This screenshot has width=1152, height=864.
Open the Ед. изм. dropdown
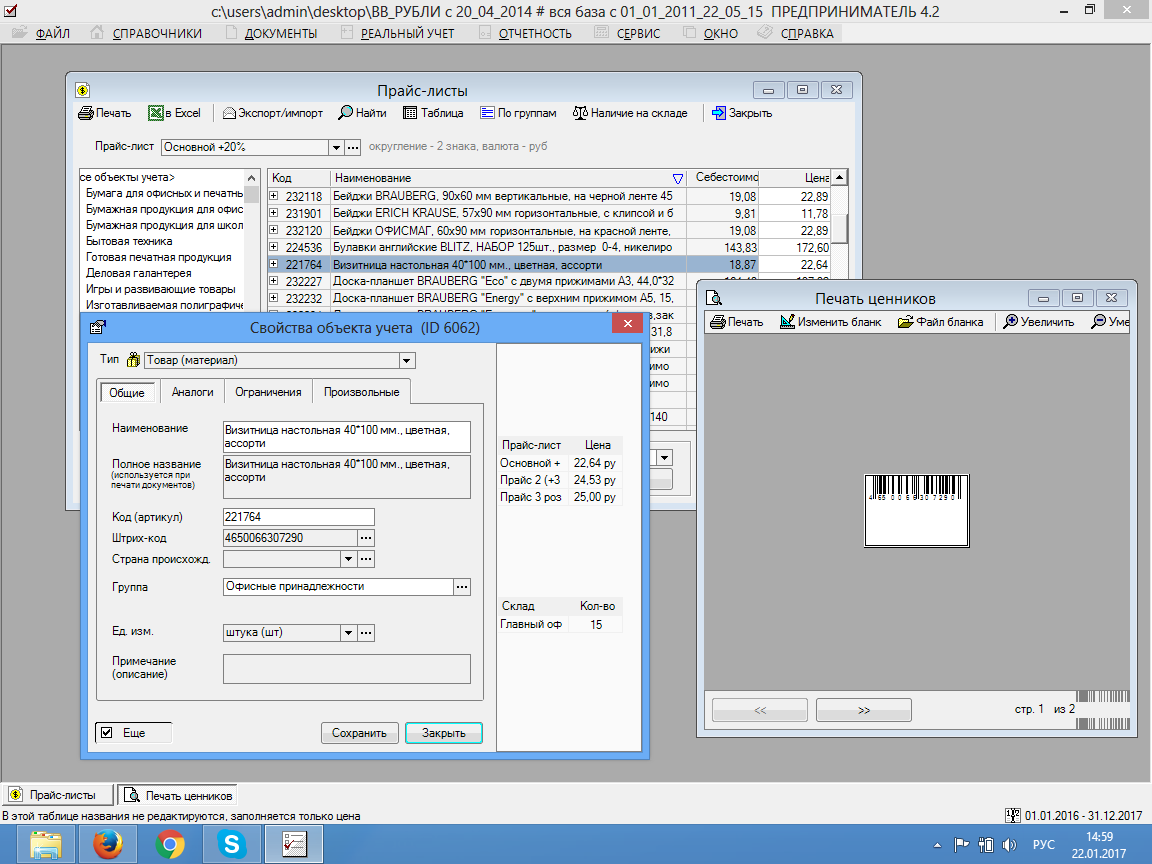pos(348,633)
